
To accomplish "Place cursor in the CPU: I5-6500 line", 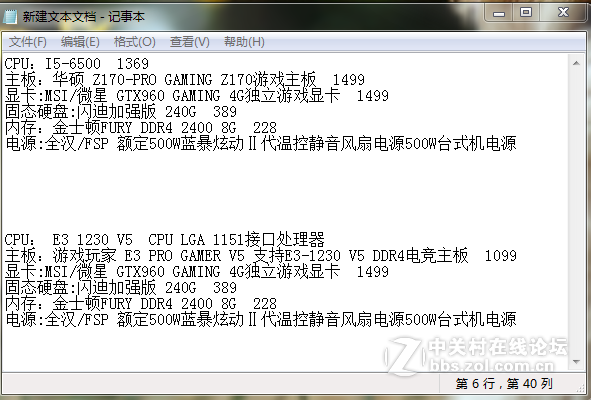I will tap(77, 64).
